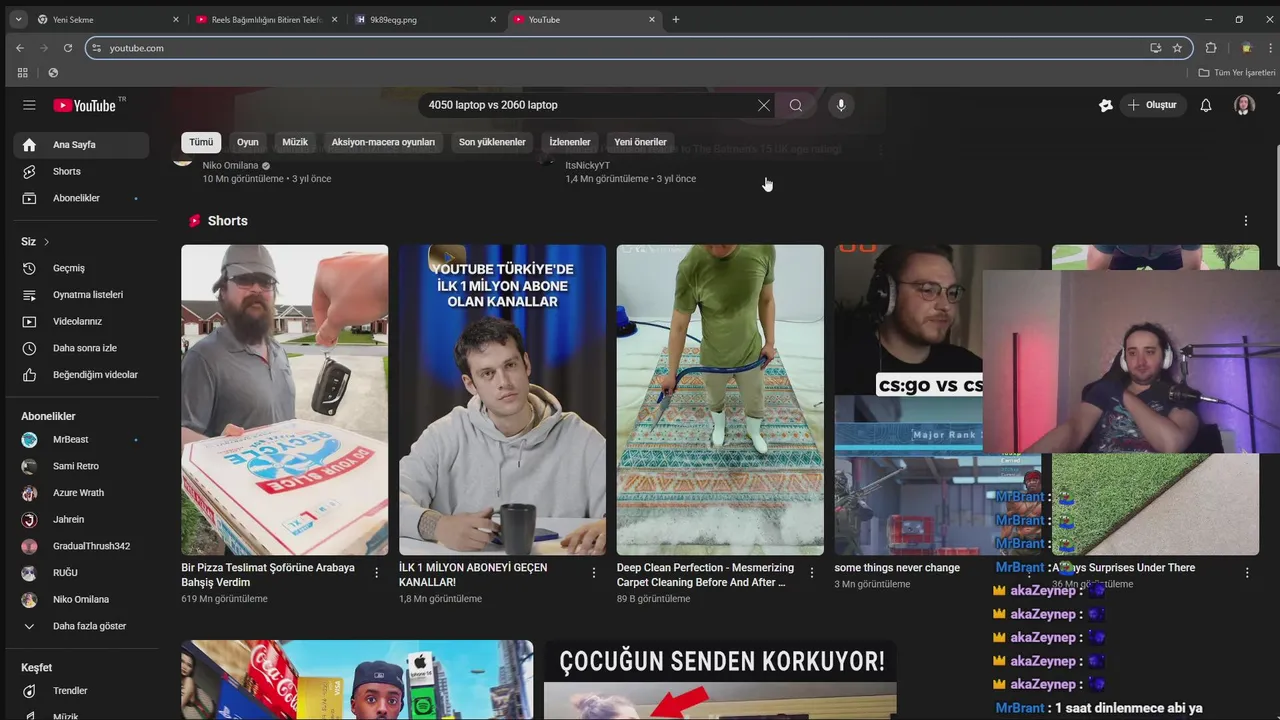Select the Son yüklenenler chip

coord(492,142)
